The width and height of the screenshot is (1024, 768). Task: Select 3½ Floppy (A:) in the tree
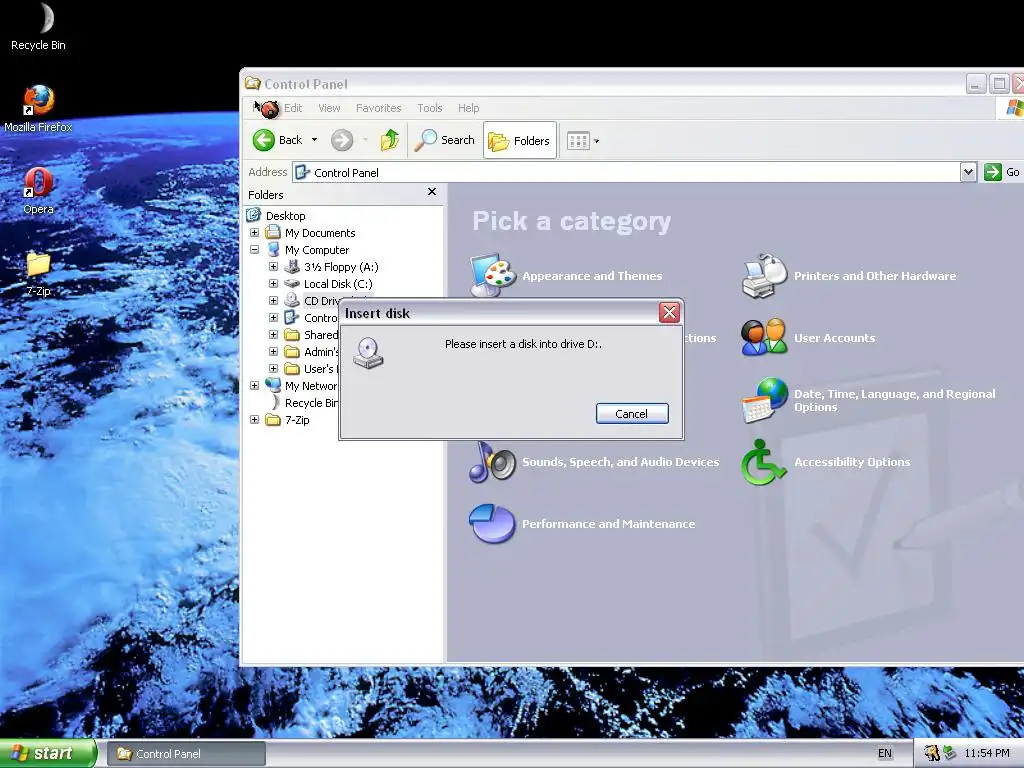pyautogui.click(x=341, y=266)
